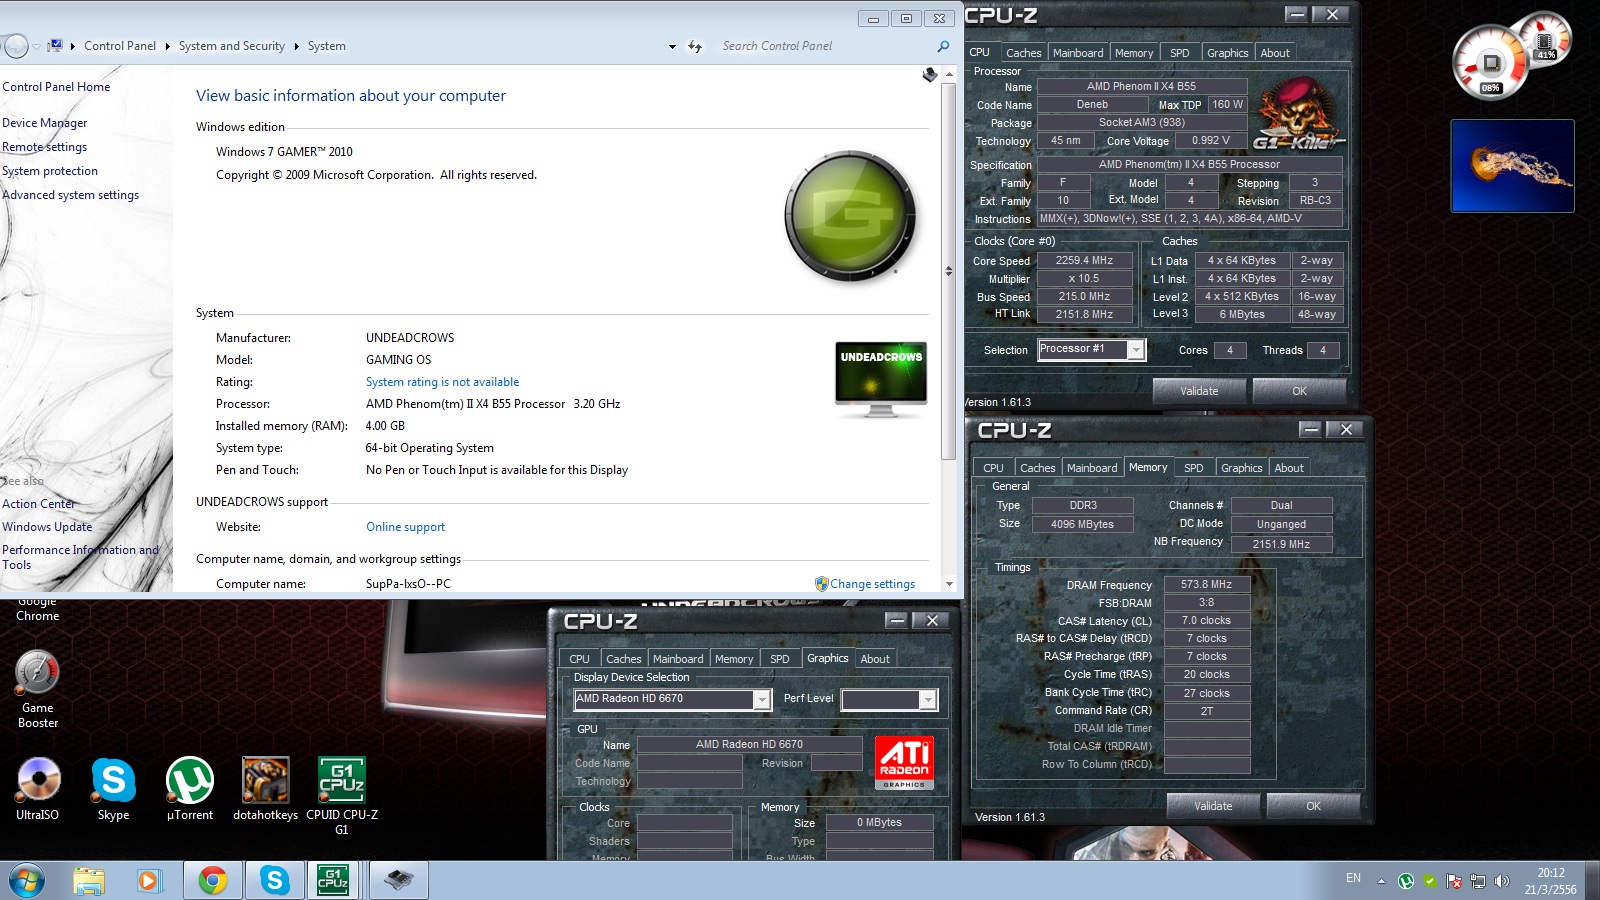1600x900 pixels.
Task: Open CPU tab in CPU-Z Graphics window
Action: pos(579,659)
